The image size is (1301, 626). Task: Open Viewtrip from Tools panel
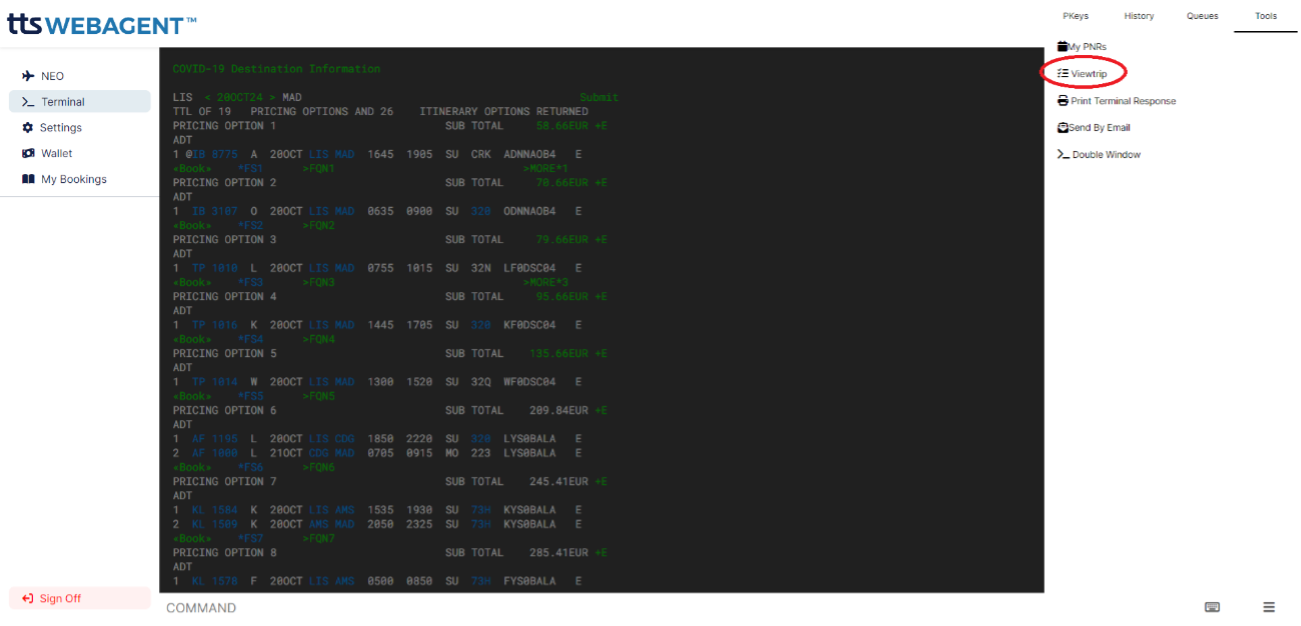(x=1082, y=74)
